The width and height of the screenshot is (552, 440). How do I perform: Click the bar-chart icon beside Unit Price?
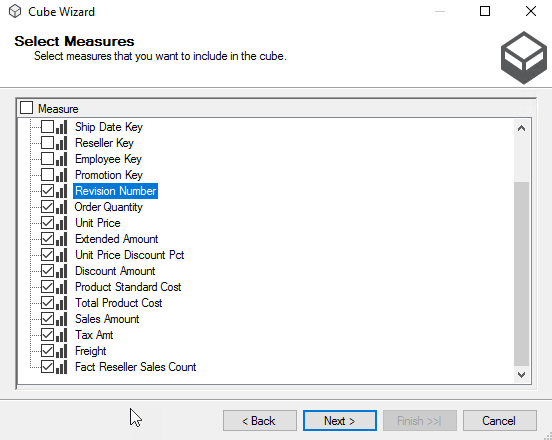pyautogui.click(x=62, y=223)
